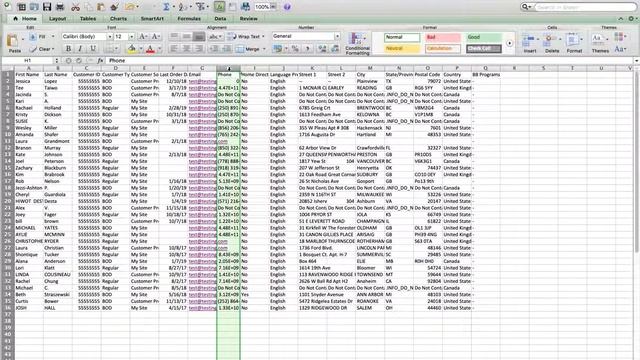The width and height of the screenshot is (640, 360).
Task: Collapse the ribbon with the caret button
Action: tap(621, 19)
